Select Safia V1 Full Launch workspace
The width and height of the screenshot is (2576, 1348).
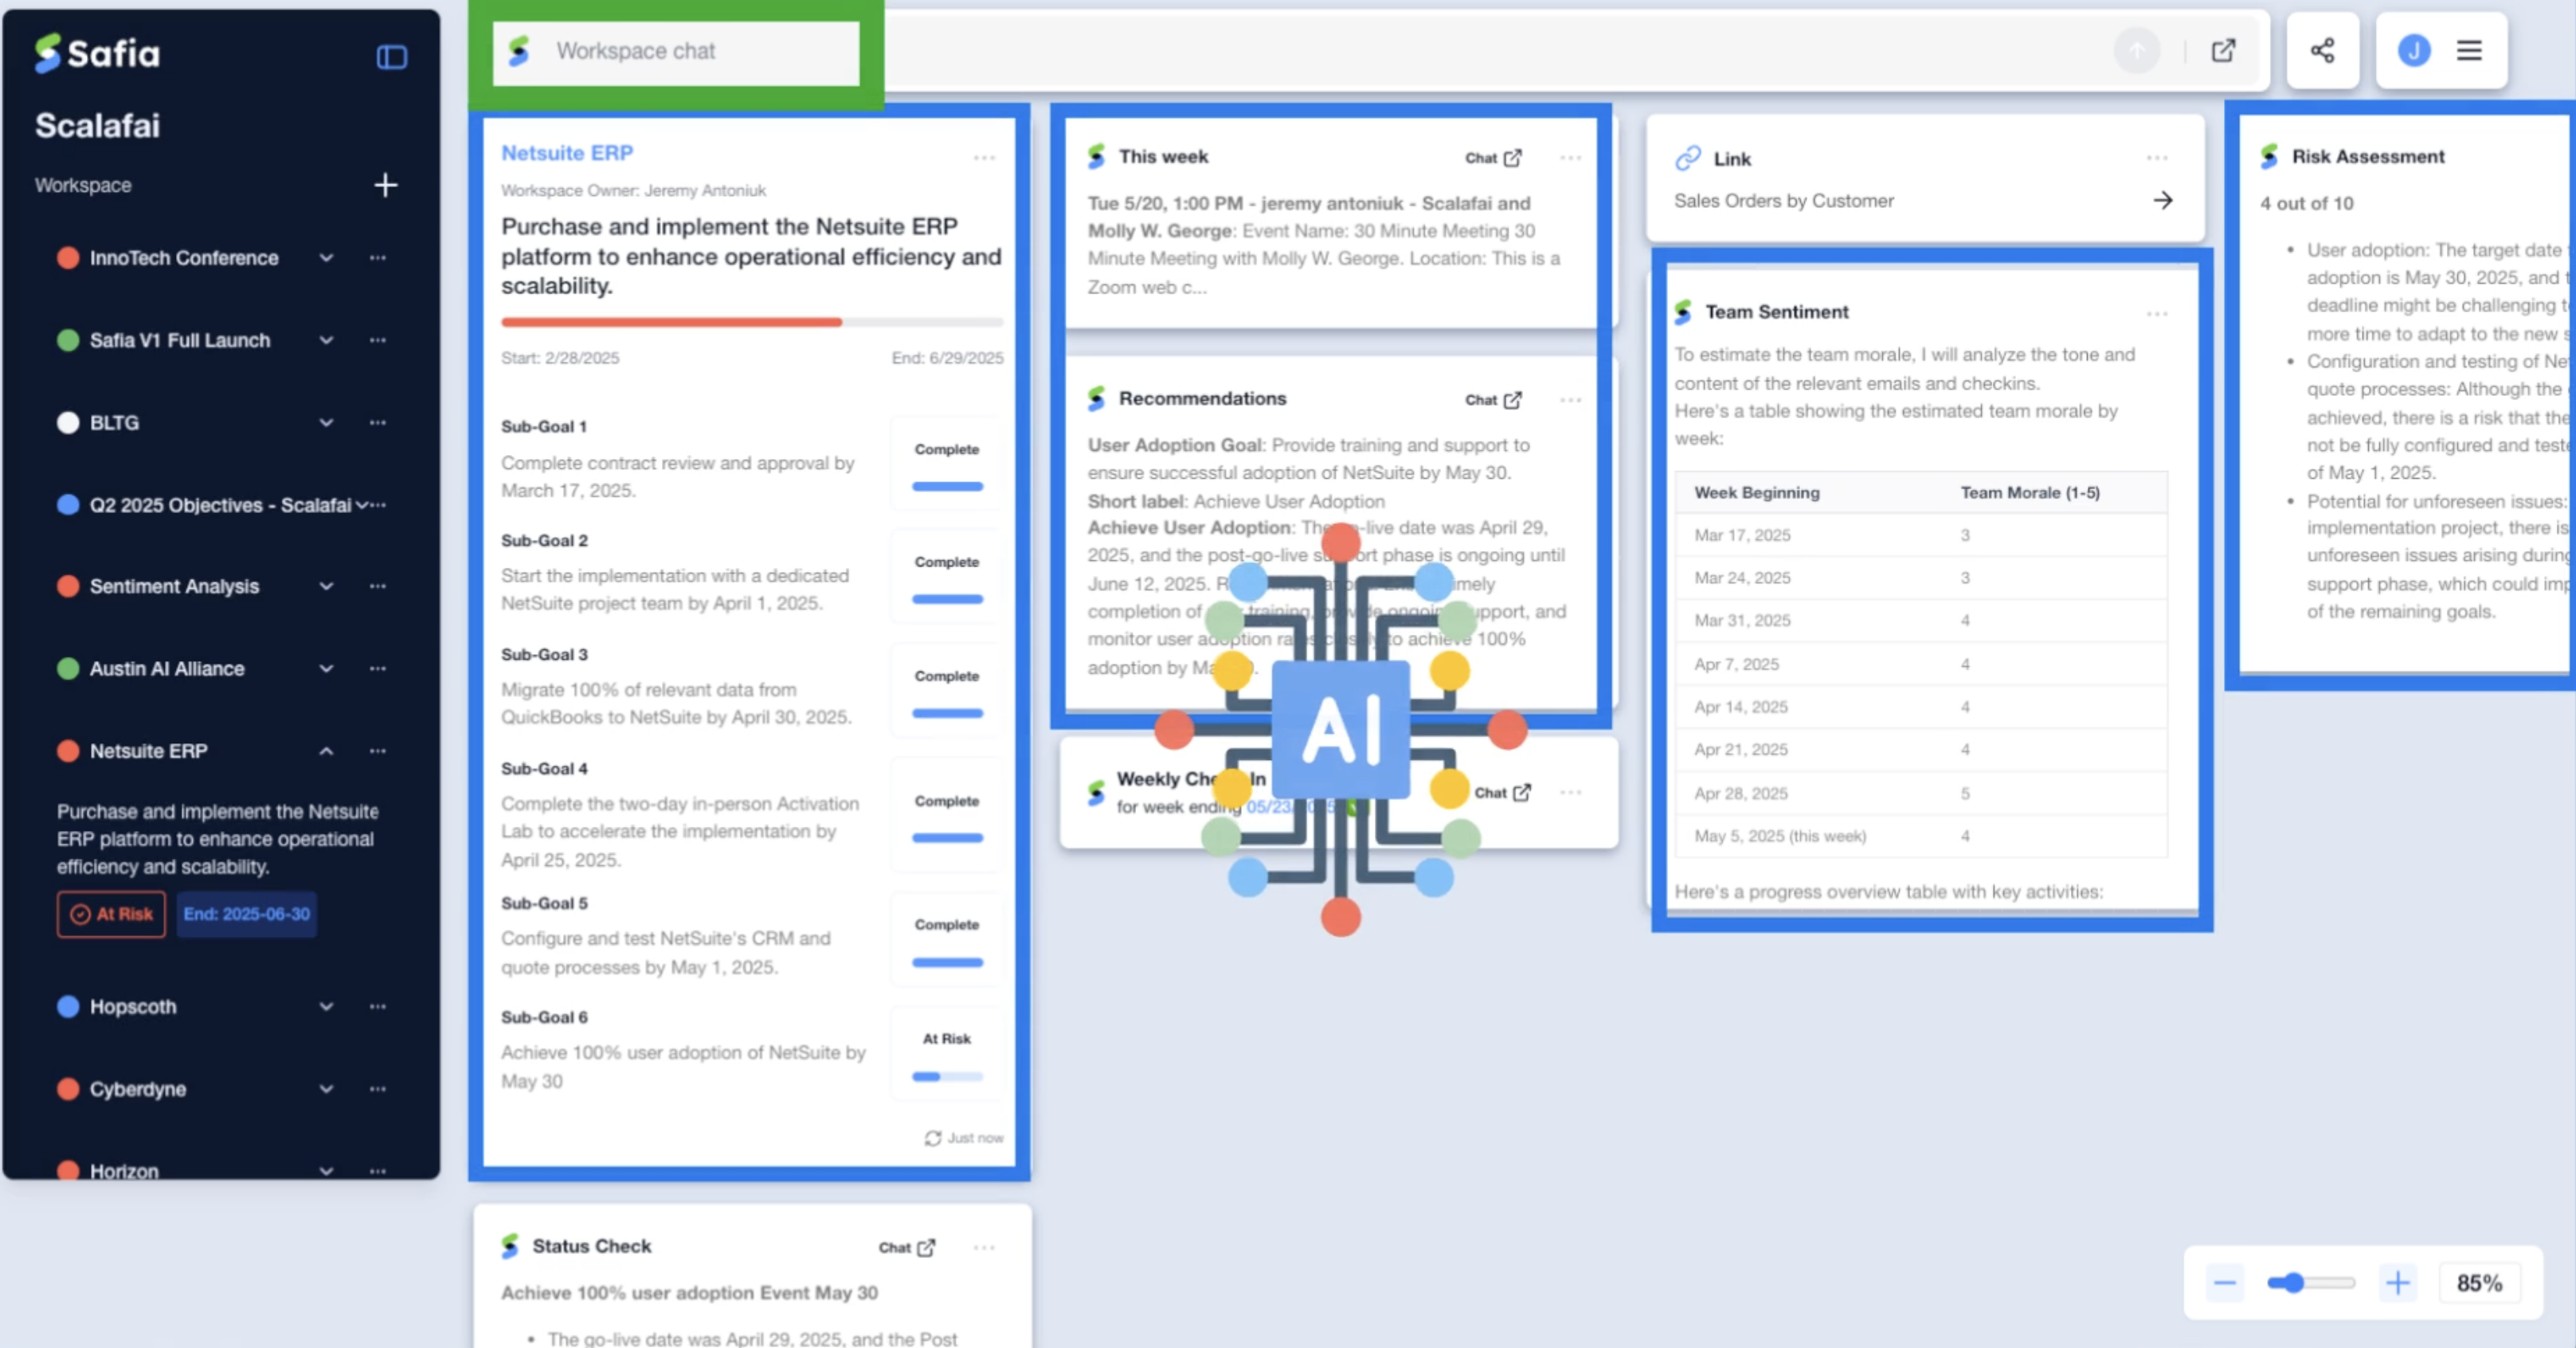click(x=180, y=340)
